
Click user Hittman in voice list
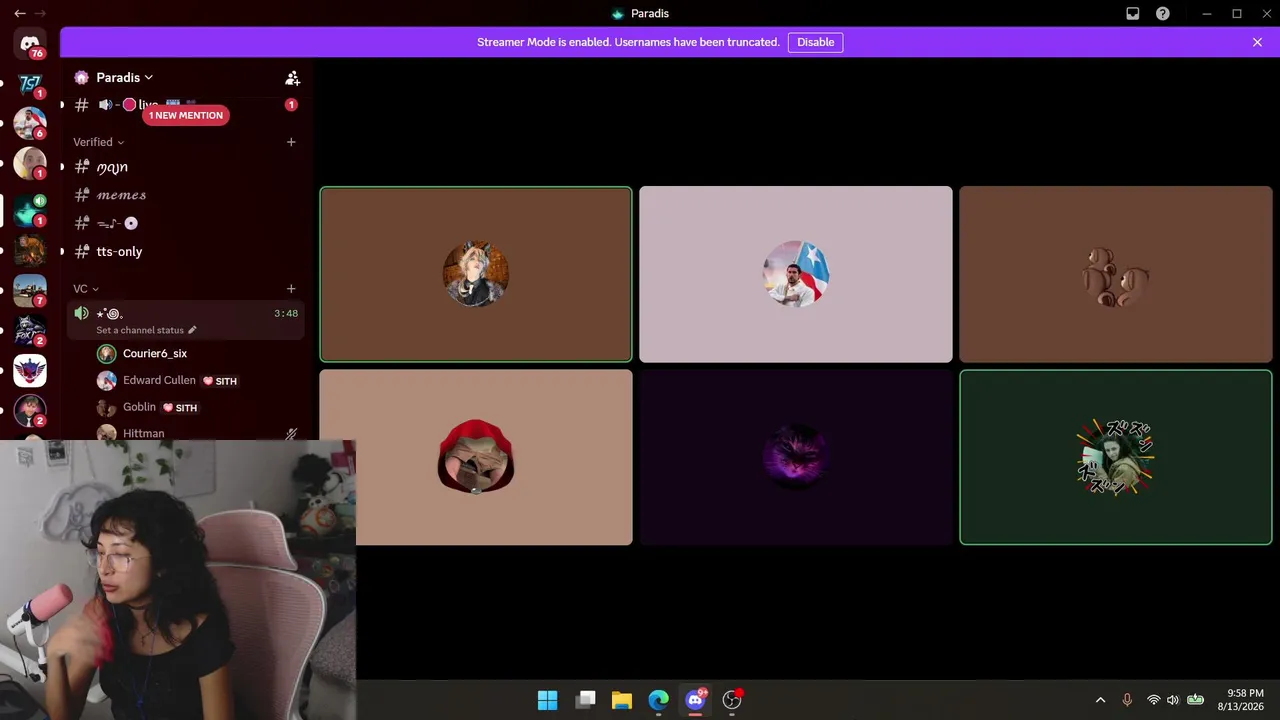pos(143,433)
